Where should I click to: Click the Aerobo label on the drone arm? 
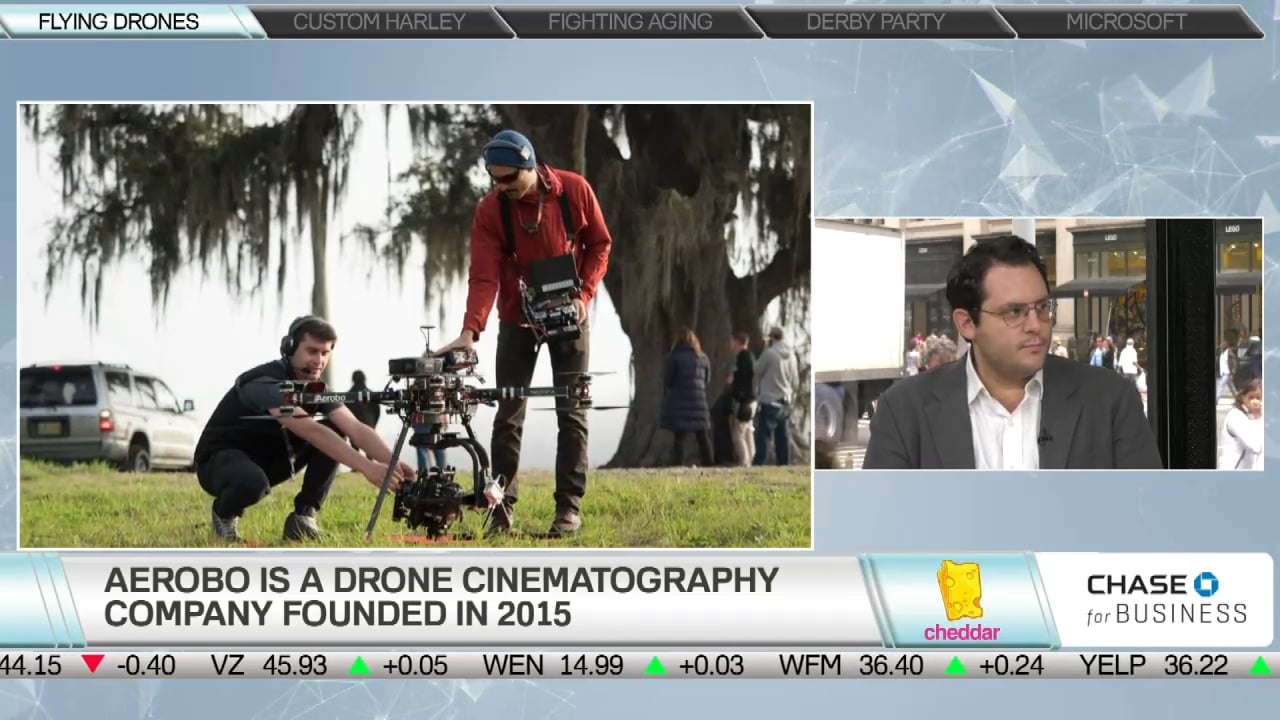[330, 398]
